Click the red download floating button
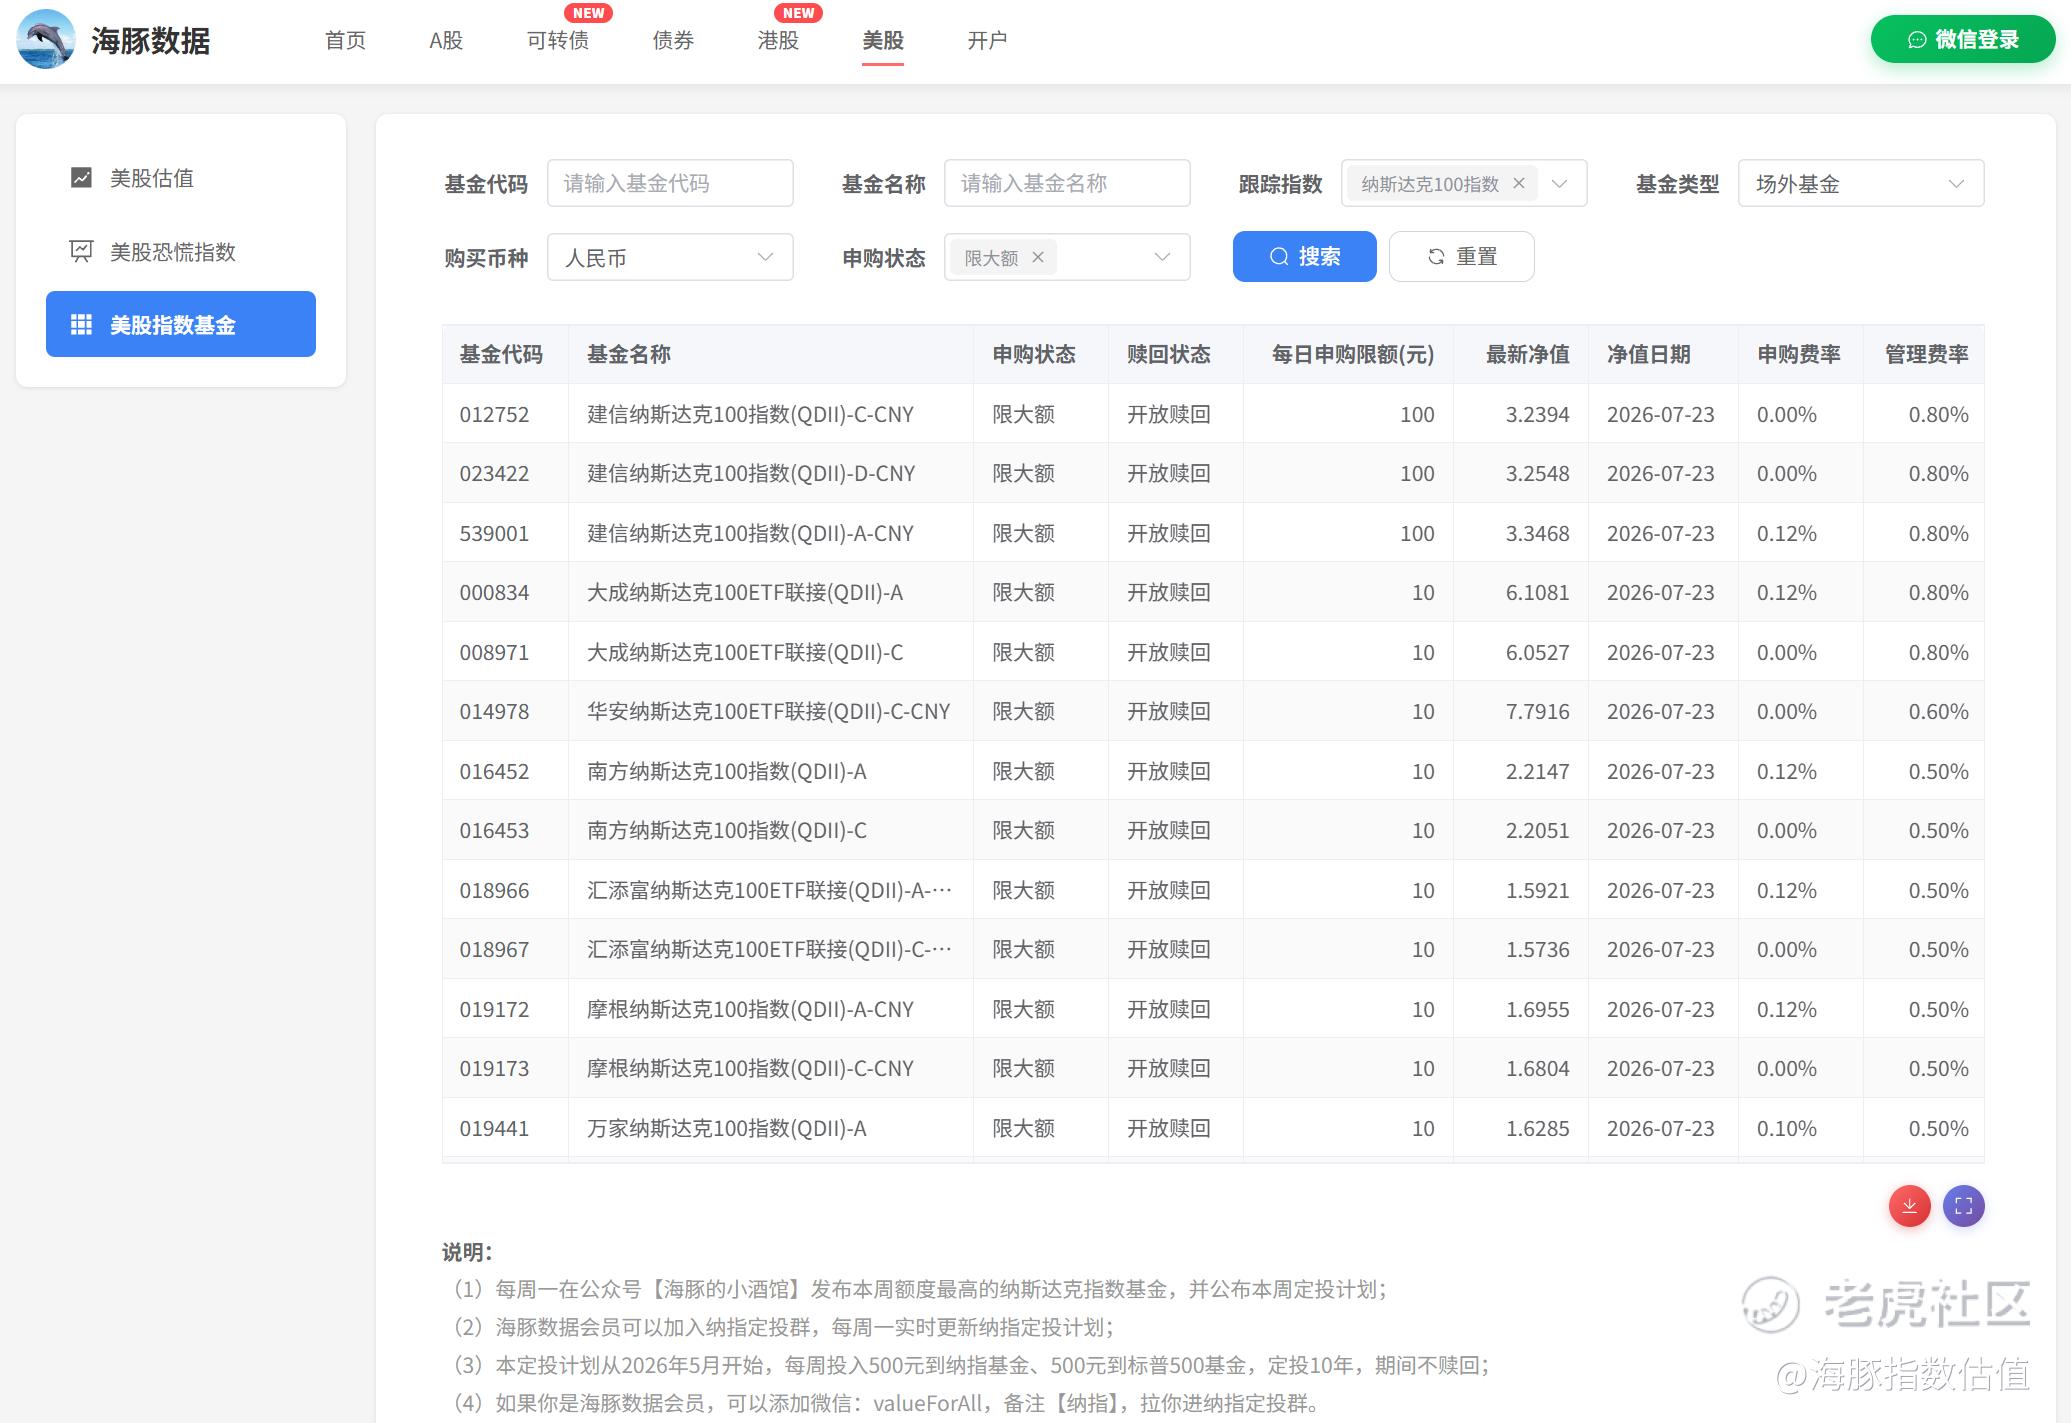Screen dimensions: 2071x1423 [x=1909, y=1205]
